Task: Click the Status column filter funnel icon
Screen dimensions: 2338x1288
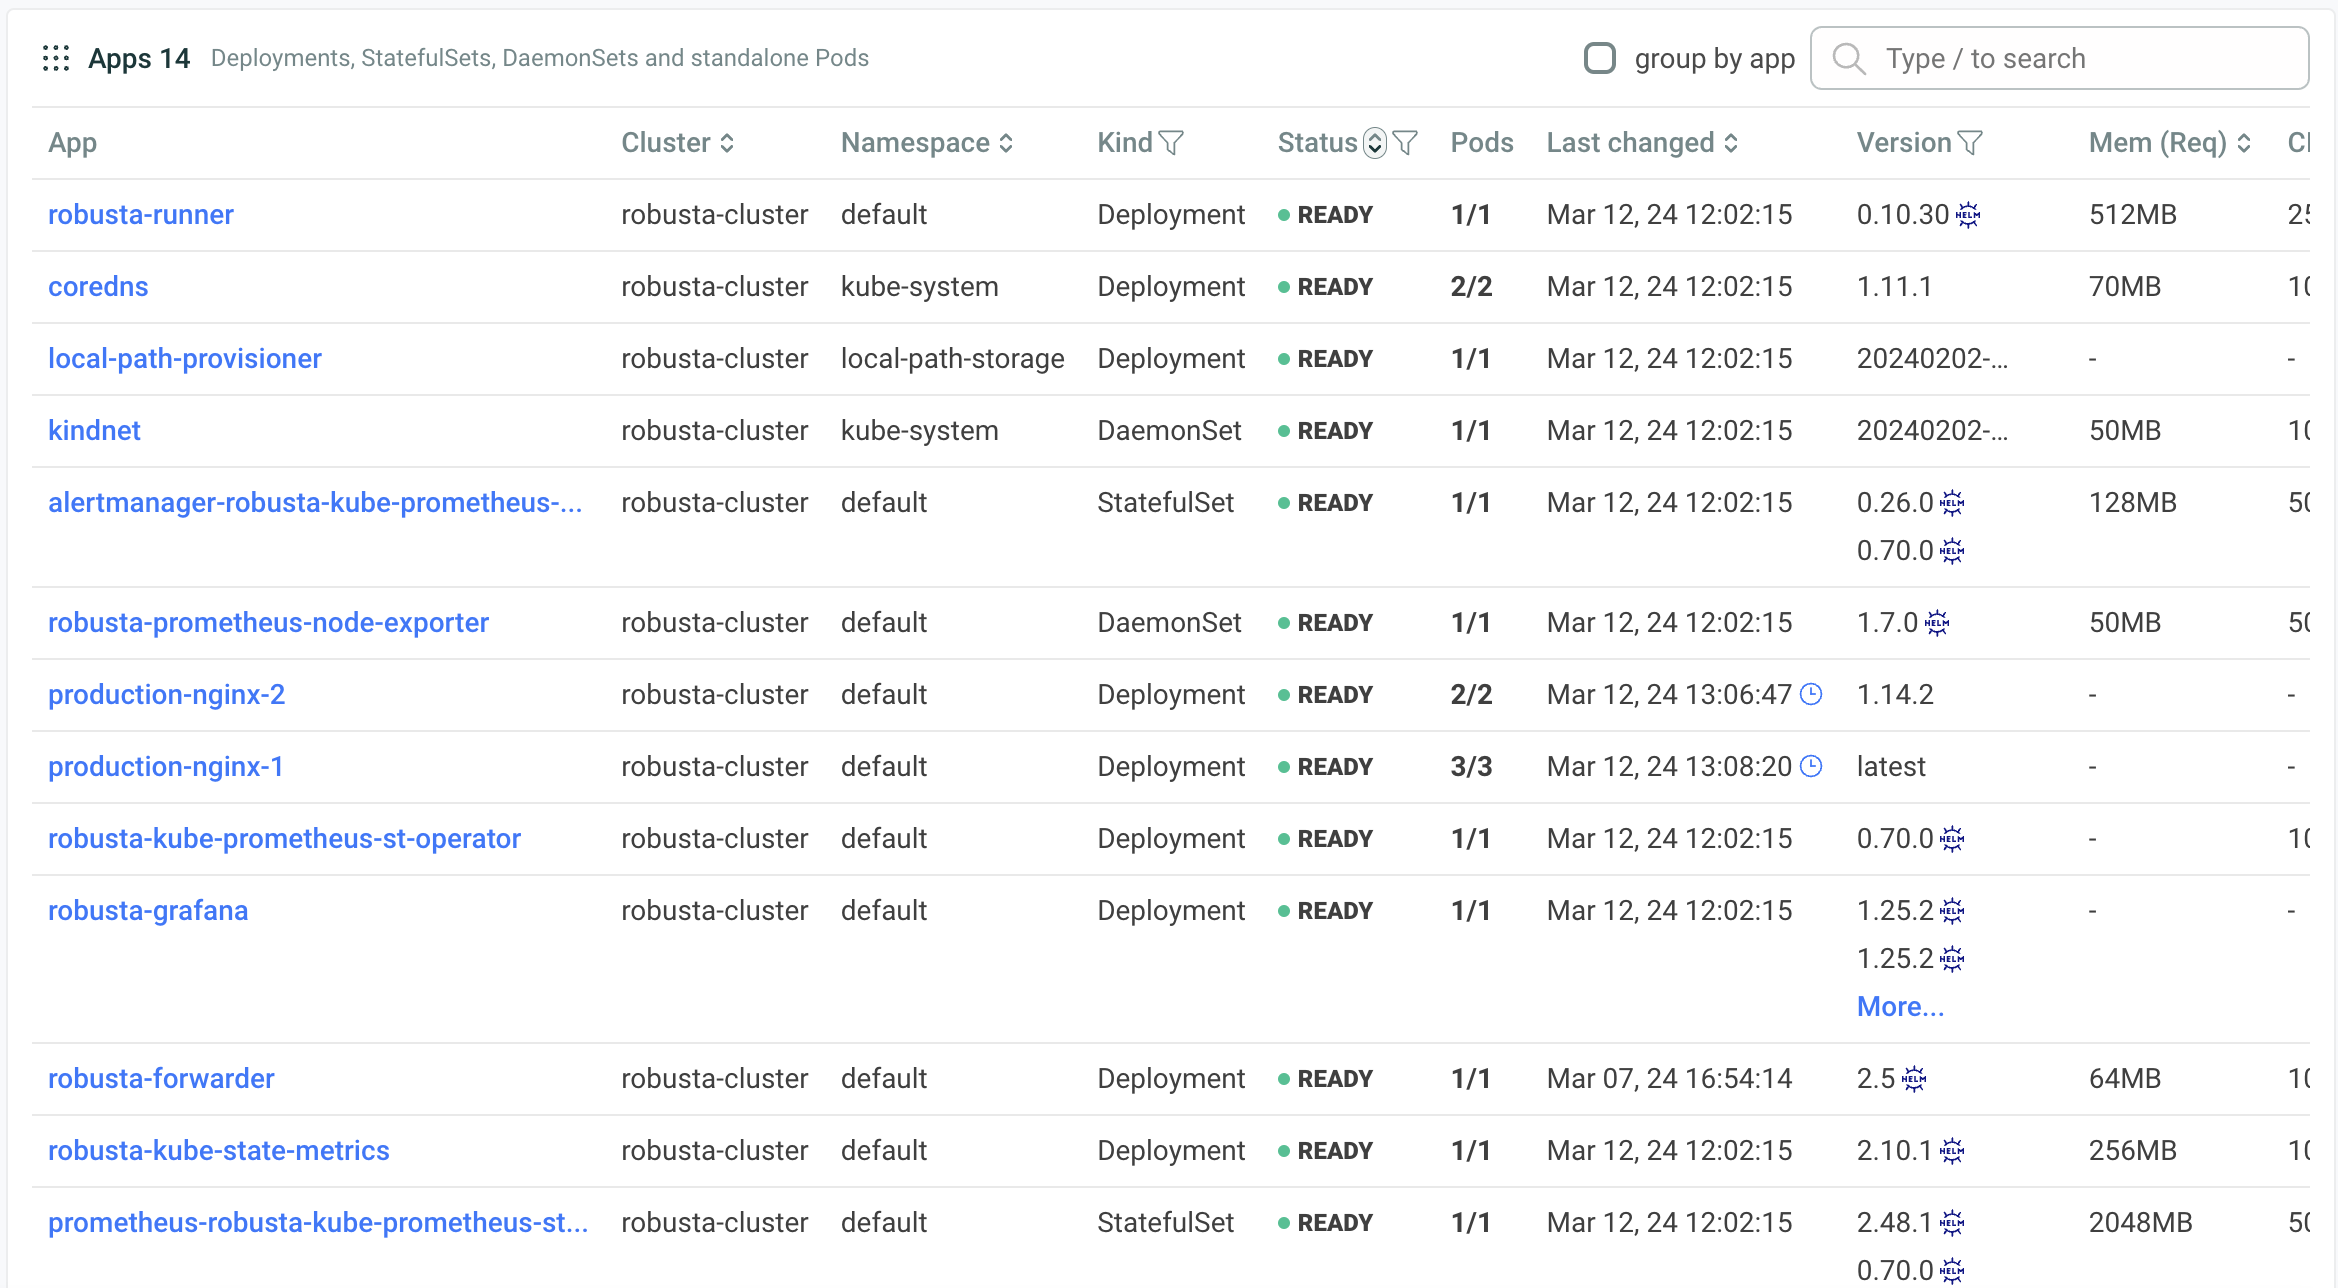Action: click(x=1405, y=143)
